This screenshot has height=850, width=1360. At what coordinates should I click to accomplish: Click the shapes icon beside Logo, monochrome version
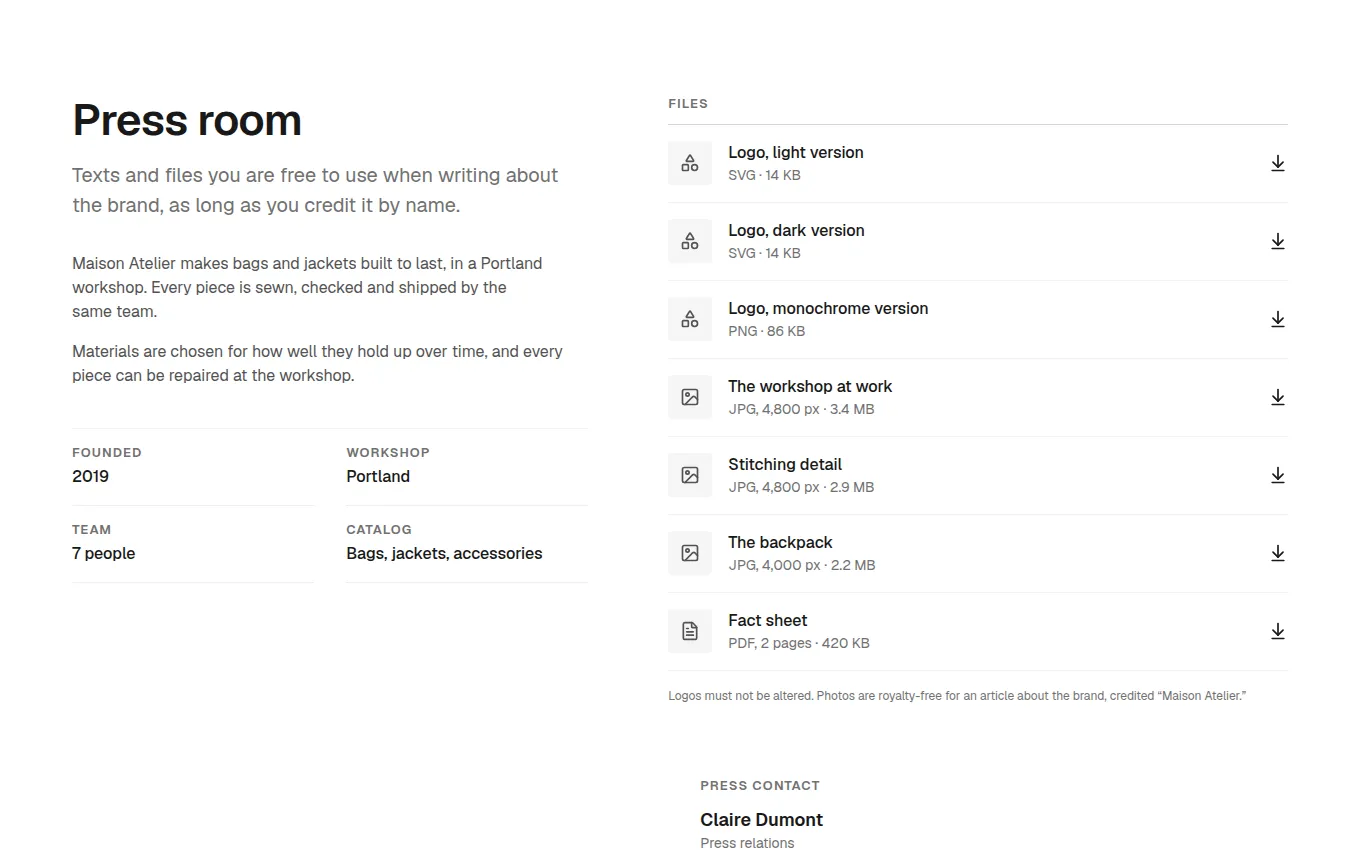[690, 319]
